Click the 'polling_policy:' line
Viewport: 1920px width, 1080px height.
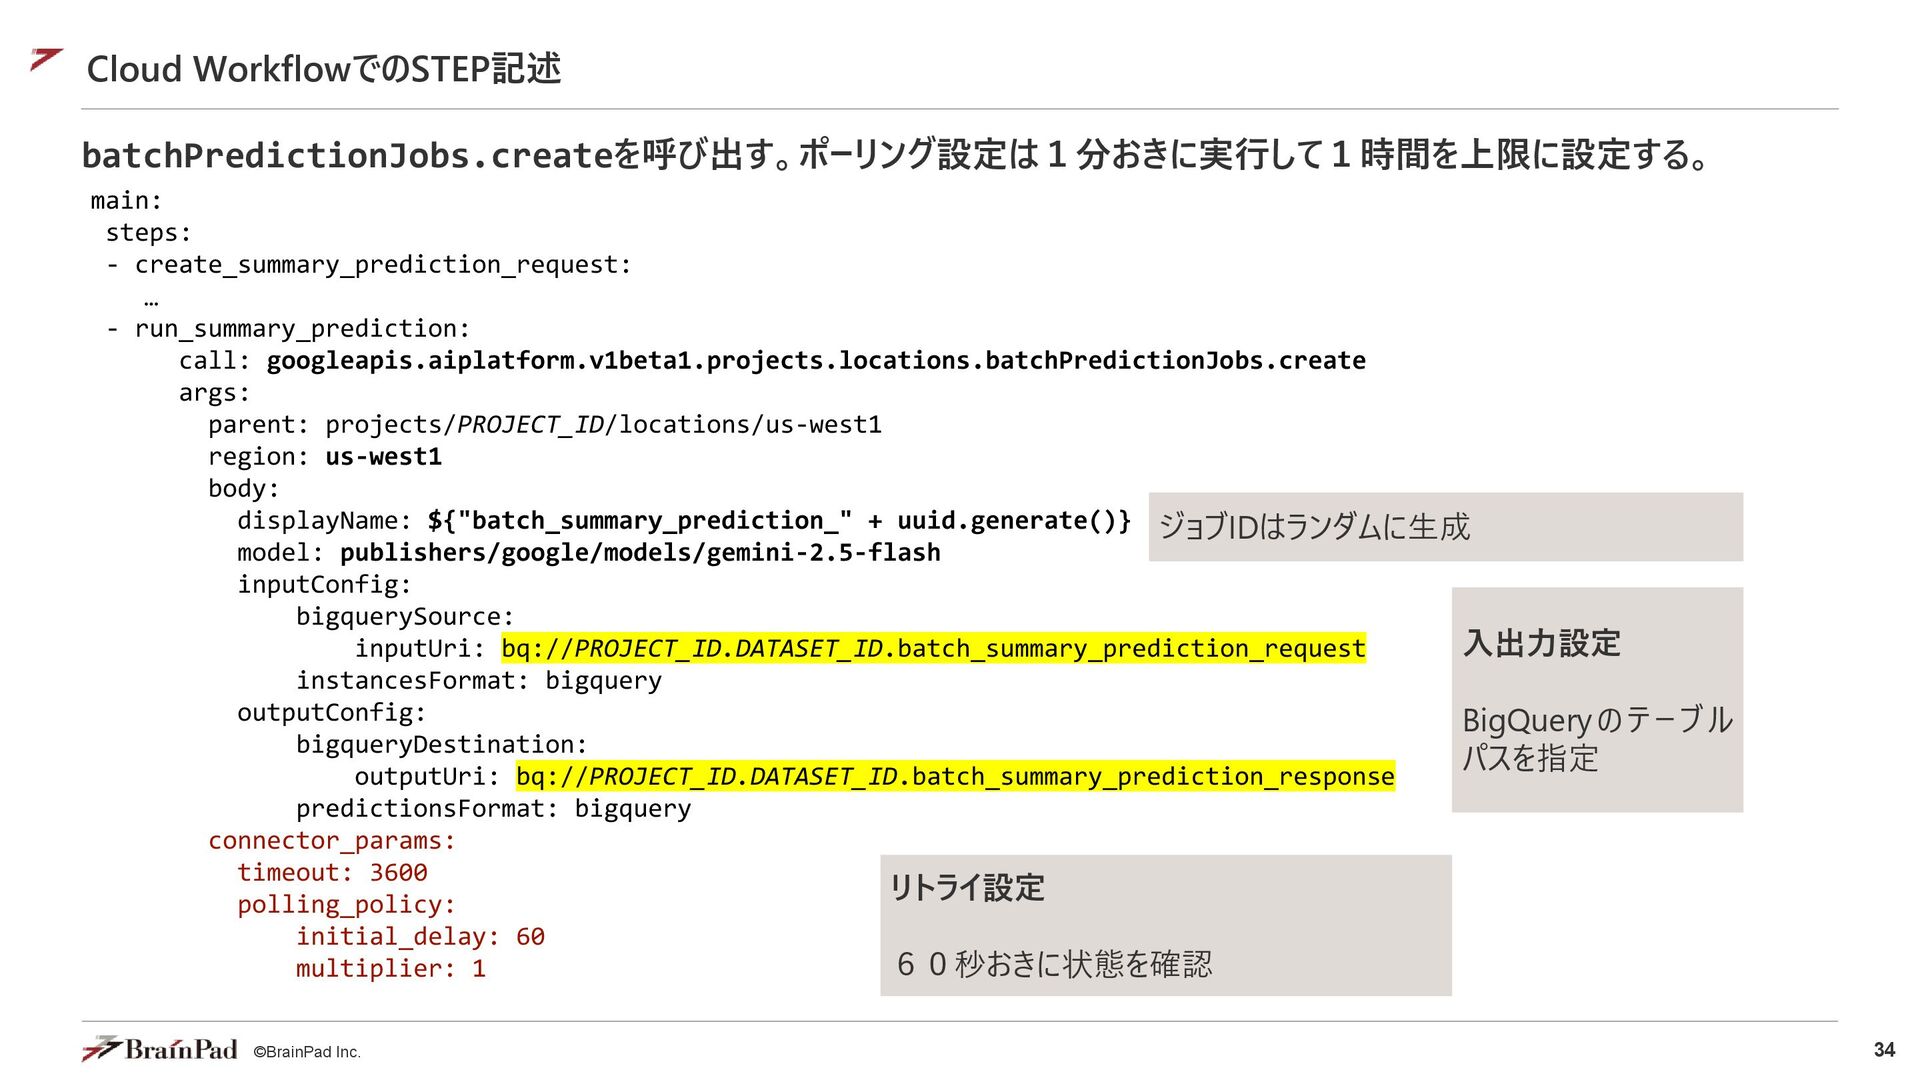point(346,905)
